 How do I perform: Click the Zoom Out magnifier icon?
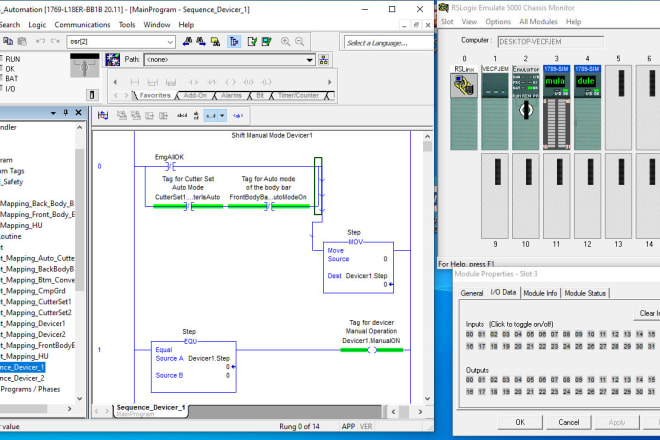click(x=299, y=41)
